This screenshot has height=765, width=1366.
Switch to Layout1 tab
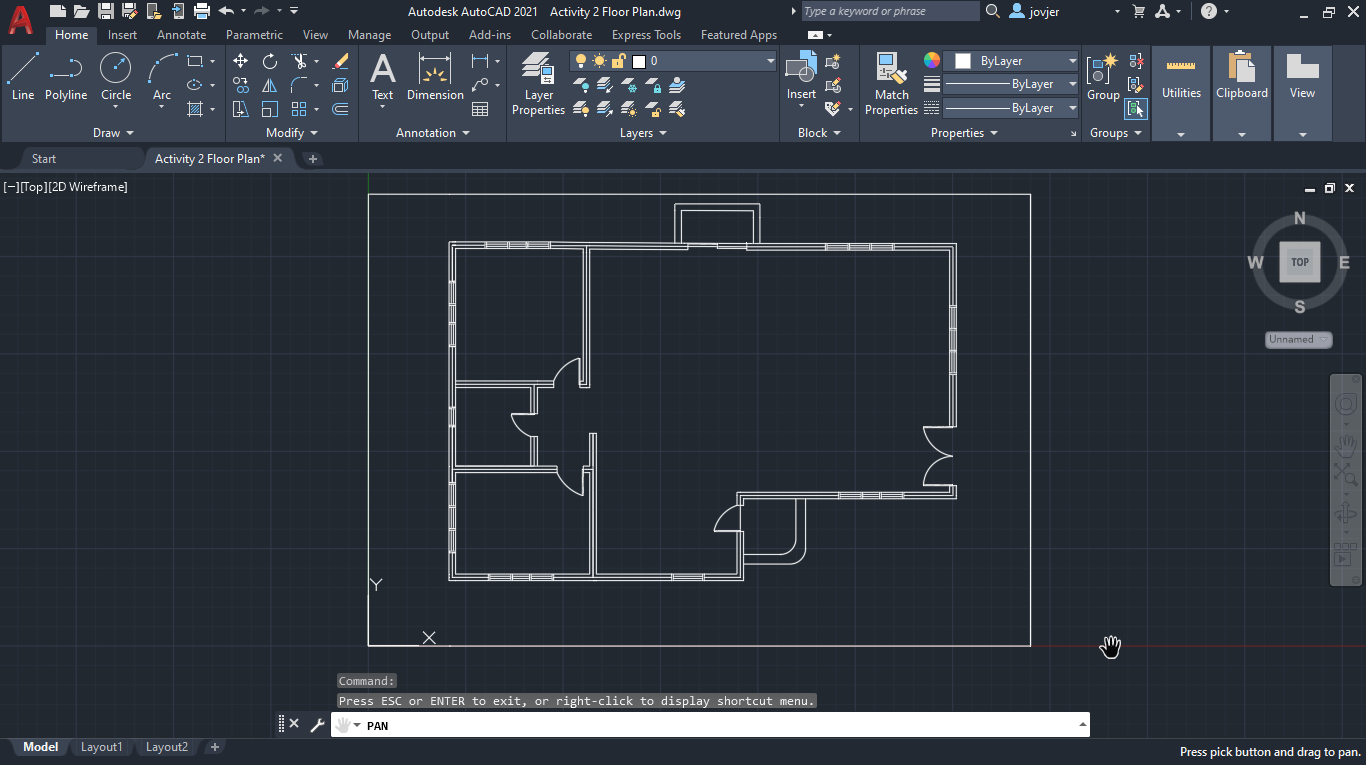[x=101, y=747]
